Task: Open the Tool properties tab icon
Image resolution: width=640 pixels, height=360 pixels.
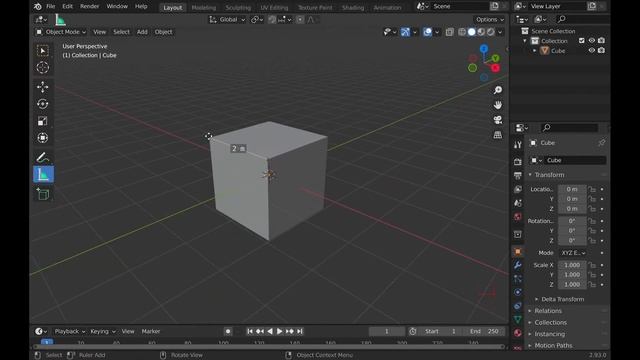Action: click(x=518, y=144)
